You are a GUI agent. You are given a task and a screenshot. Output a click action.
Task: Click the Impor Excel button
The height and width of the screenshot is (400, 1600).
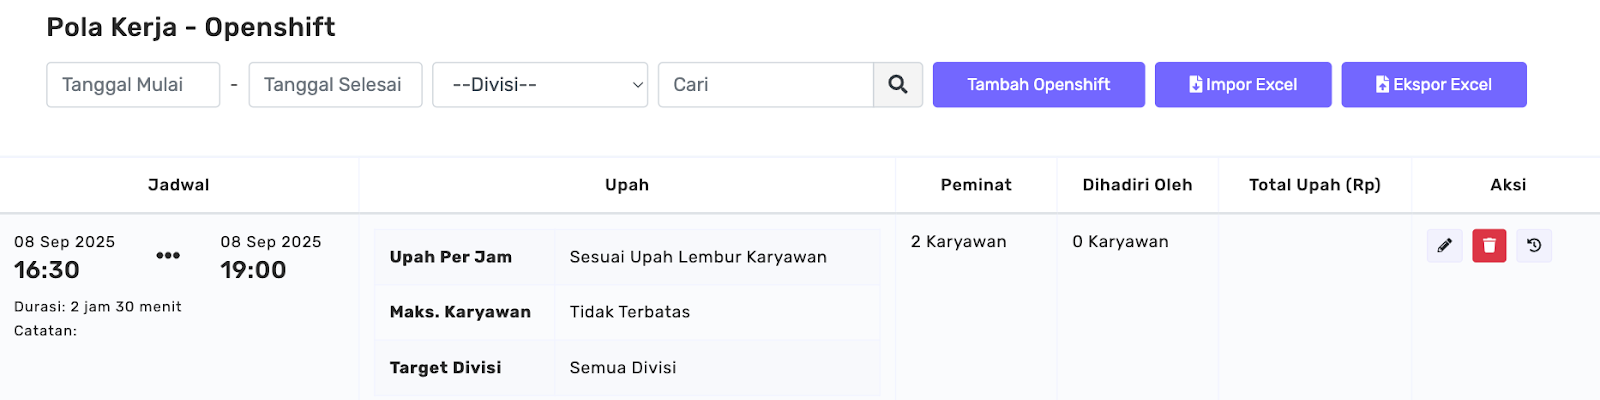pos(1243,85)
